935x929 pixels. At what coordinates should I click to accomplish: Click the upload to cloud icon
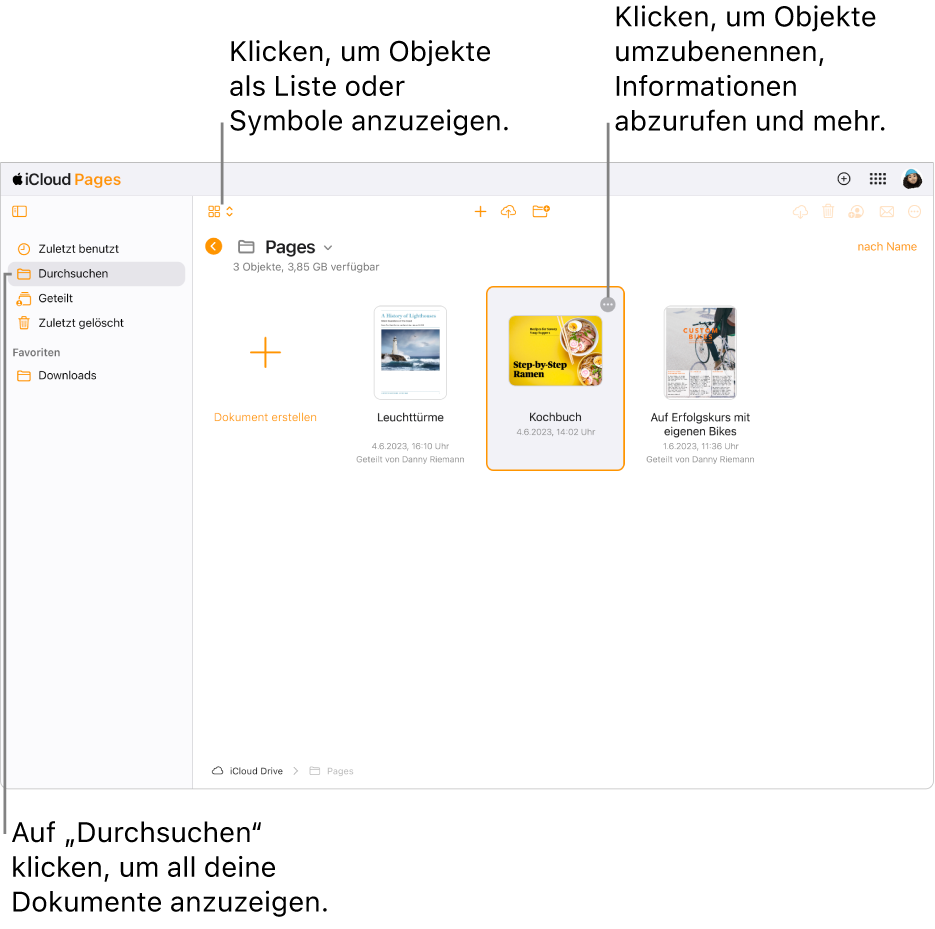click(x=508, y=211)
